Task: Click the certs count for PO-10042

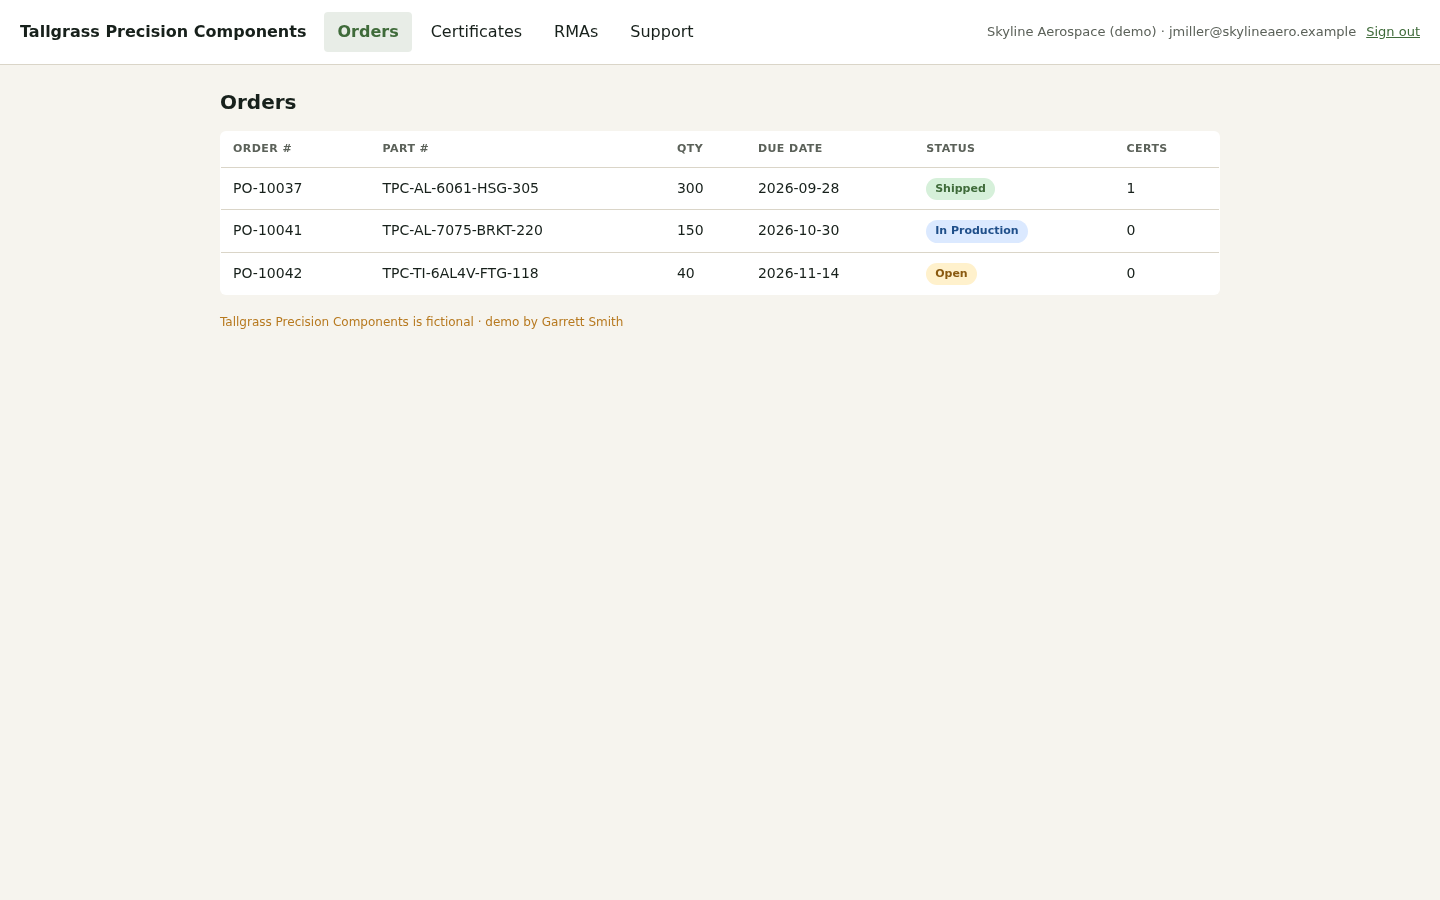Action: [x=1131, y=273]
